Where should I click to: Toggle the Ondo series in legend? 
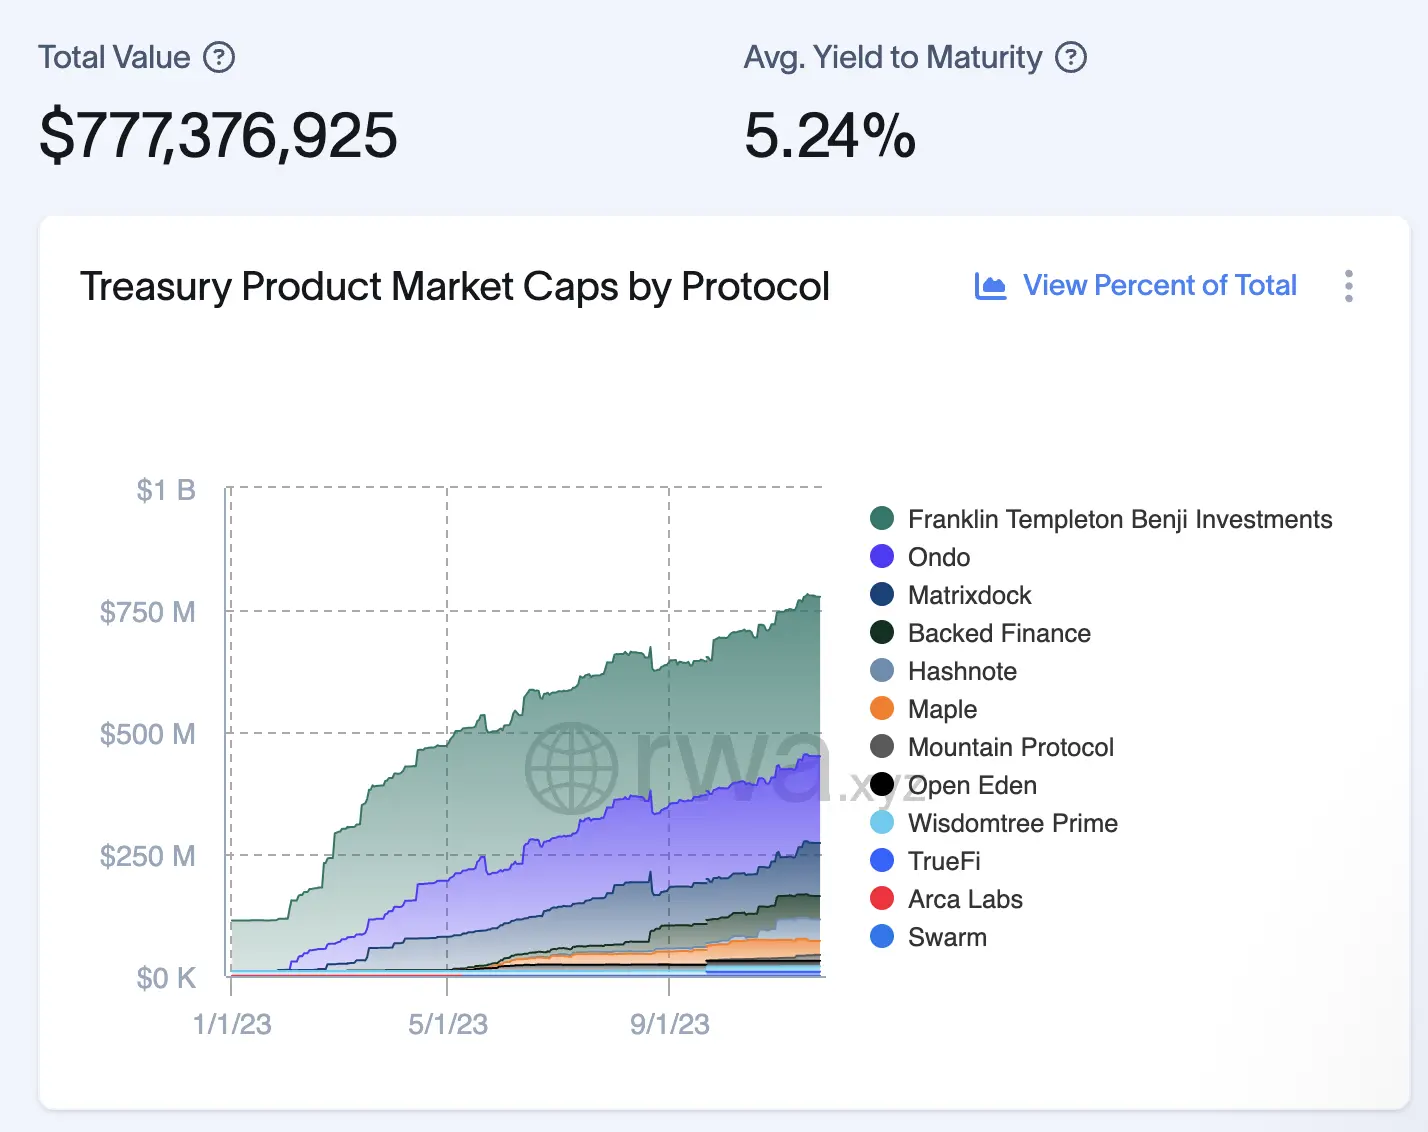[938, 557]
